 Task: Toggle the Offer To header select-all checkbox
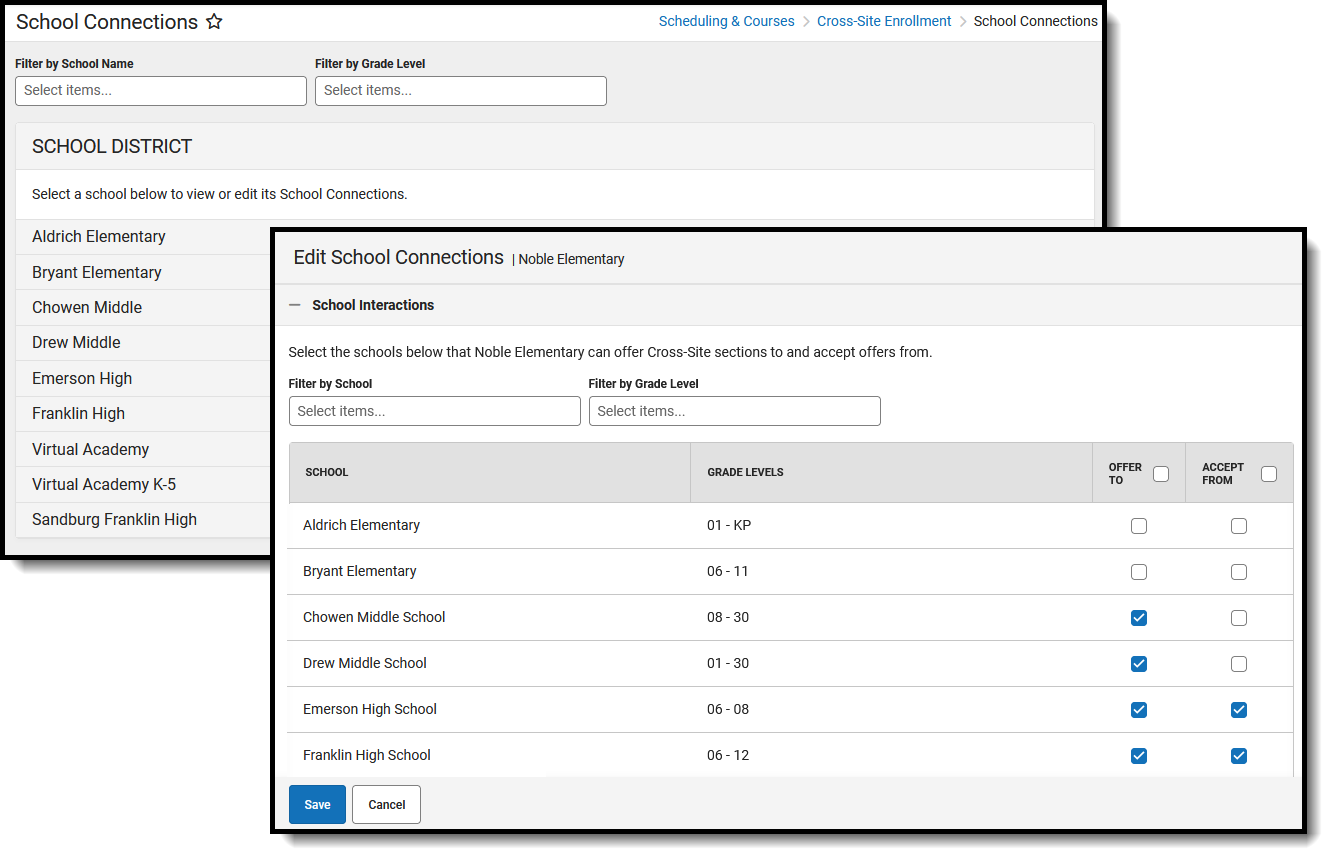click(x=1161, y=474)
